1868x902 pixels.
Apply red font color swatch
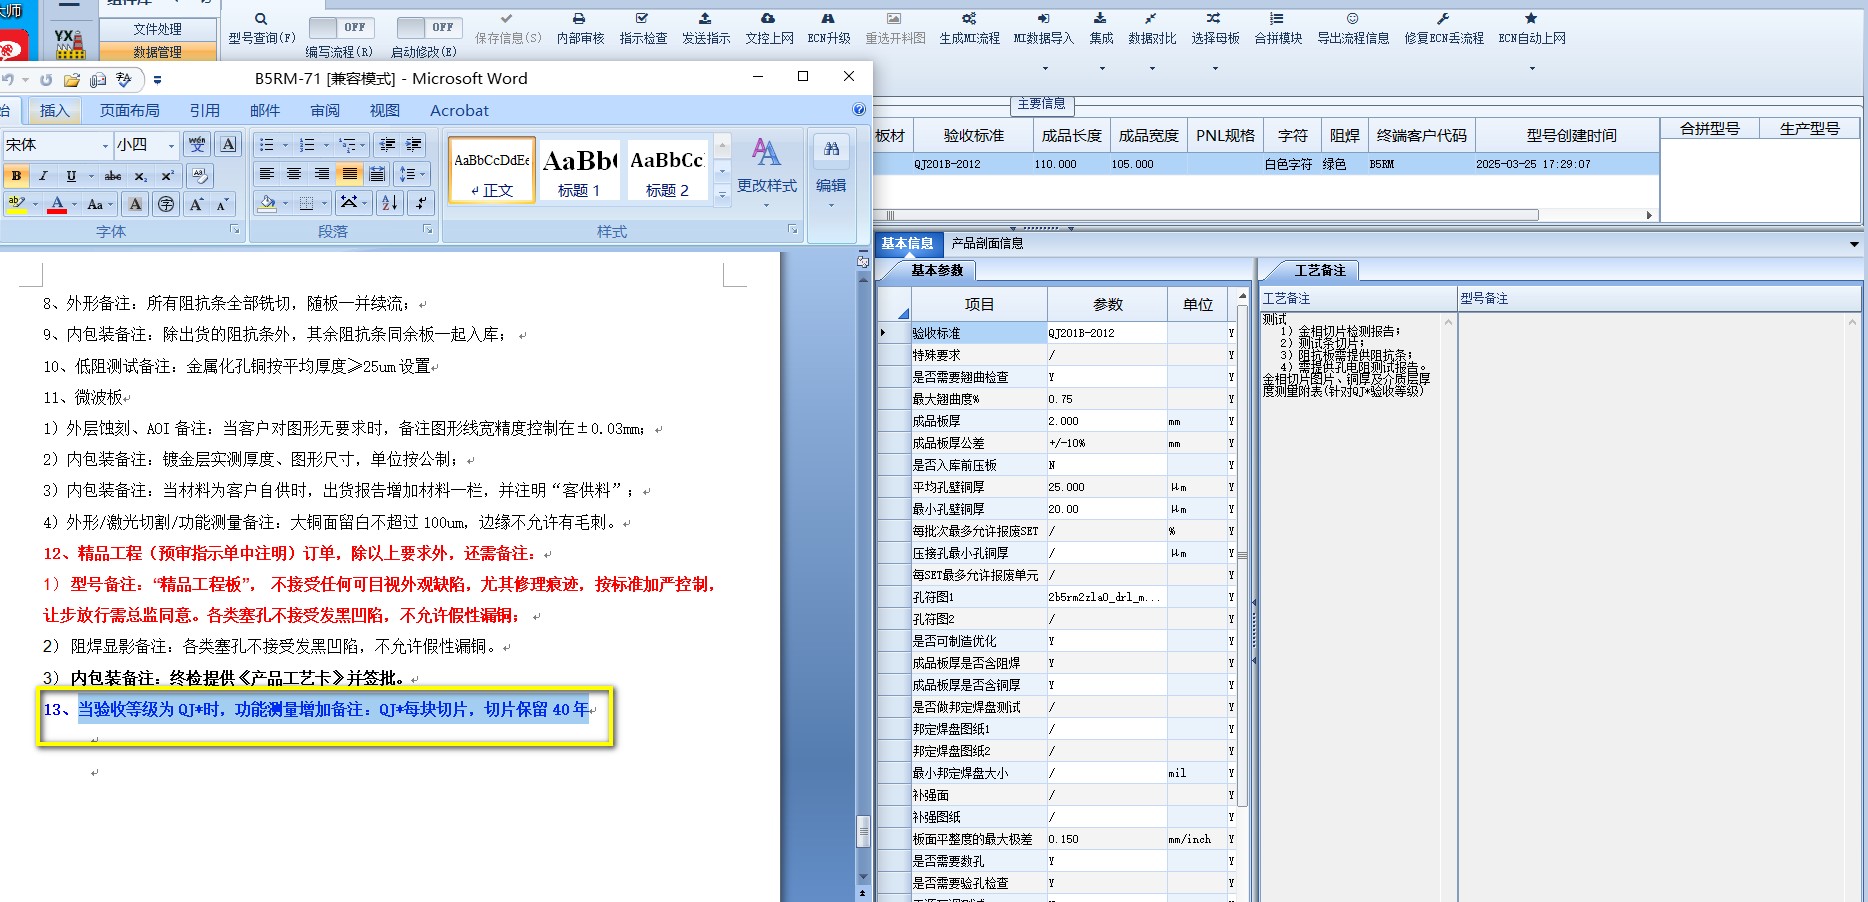[x=57, y=204]
